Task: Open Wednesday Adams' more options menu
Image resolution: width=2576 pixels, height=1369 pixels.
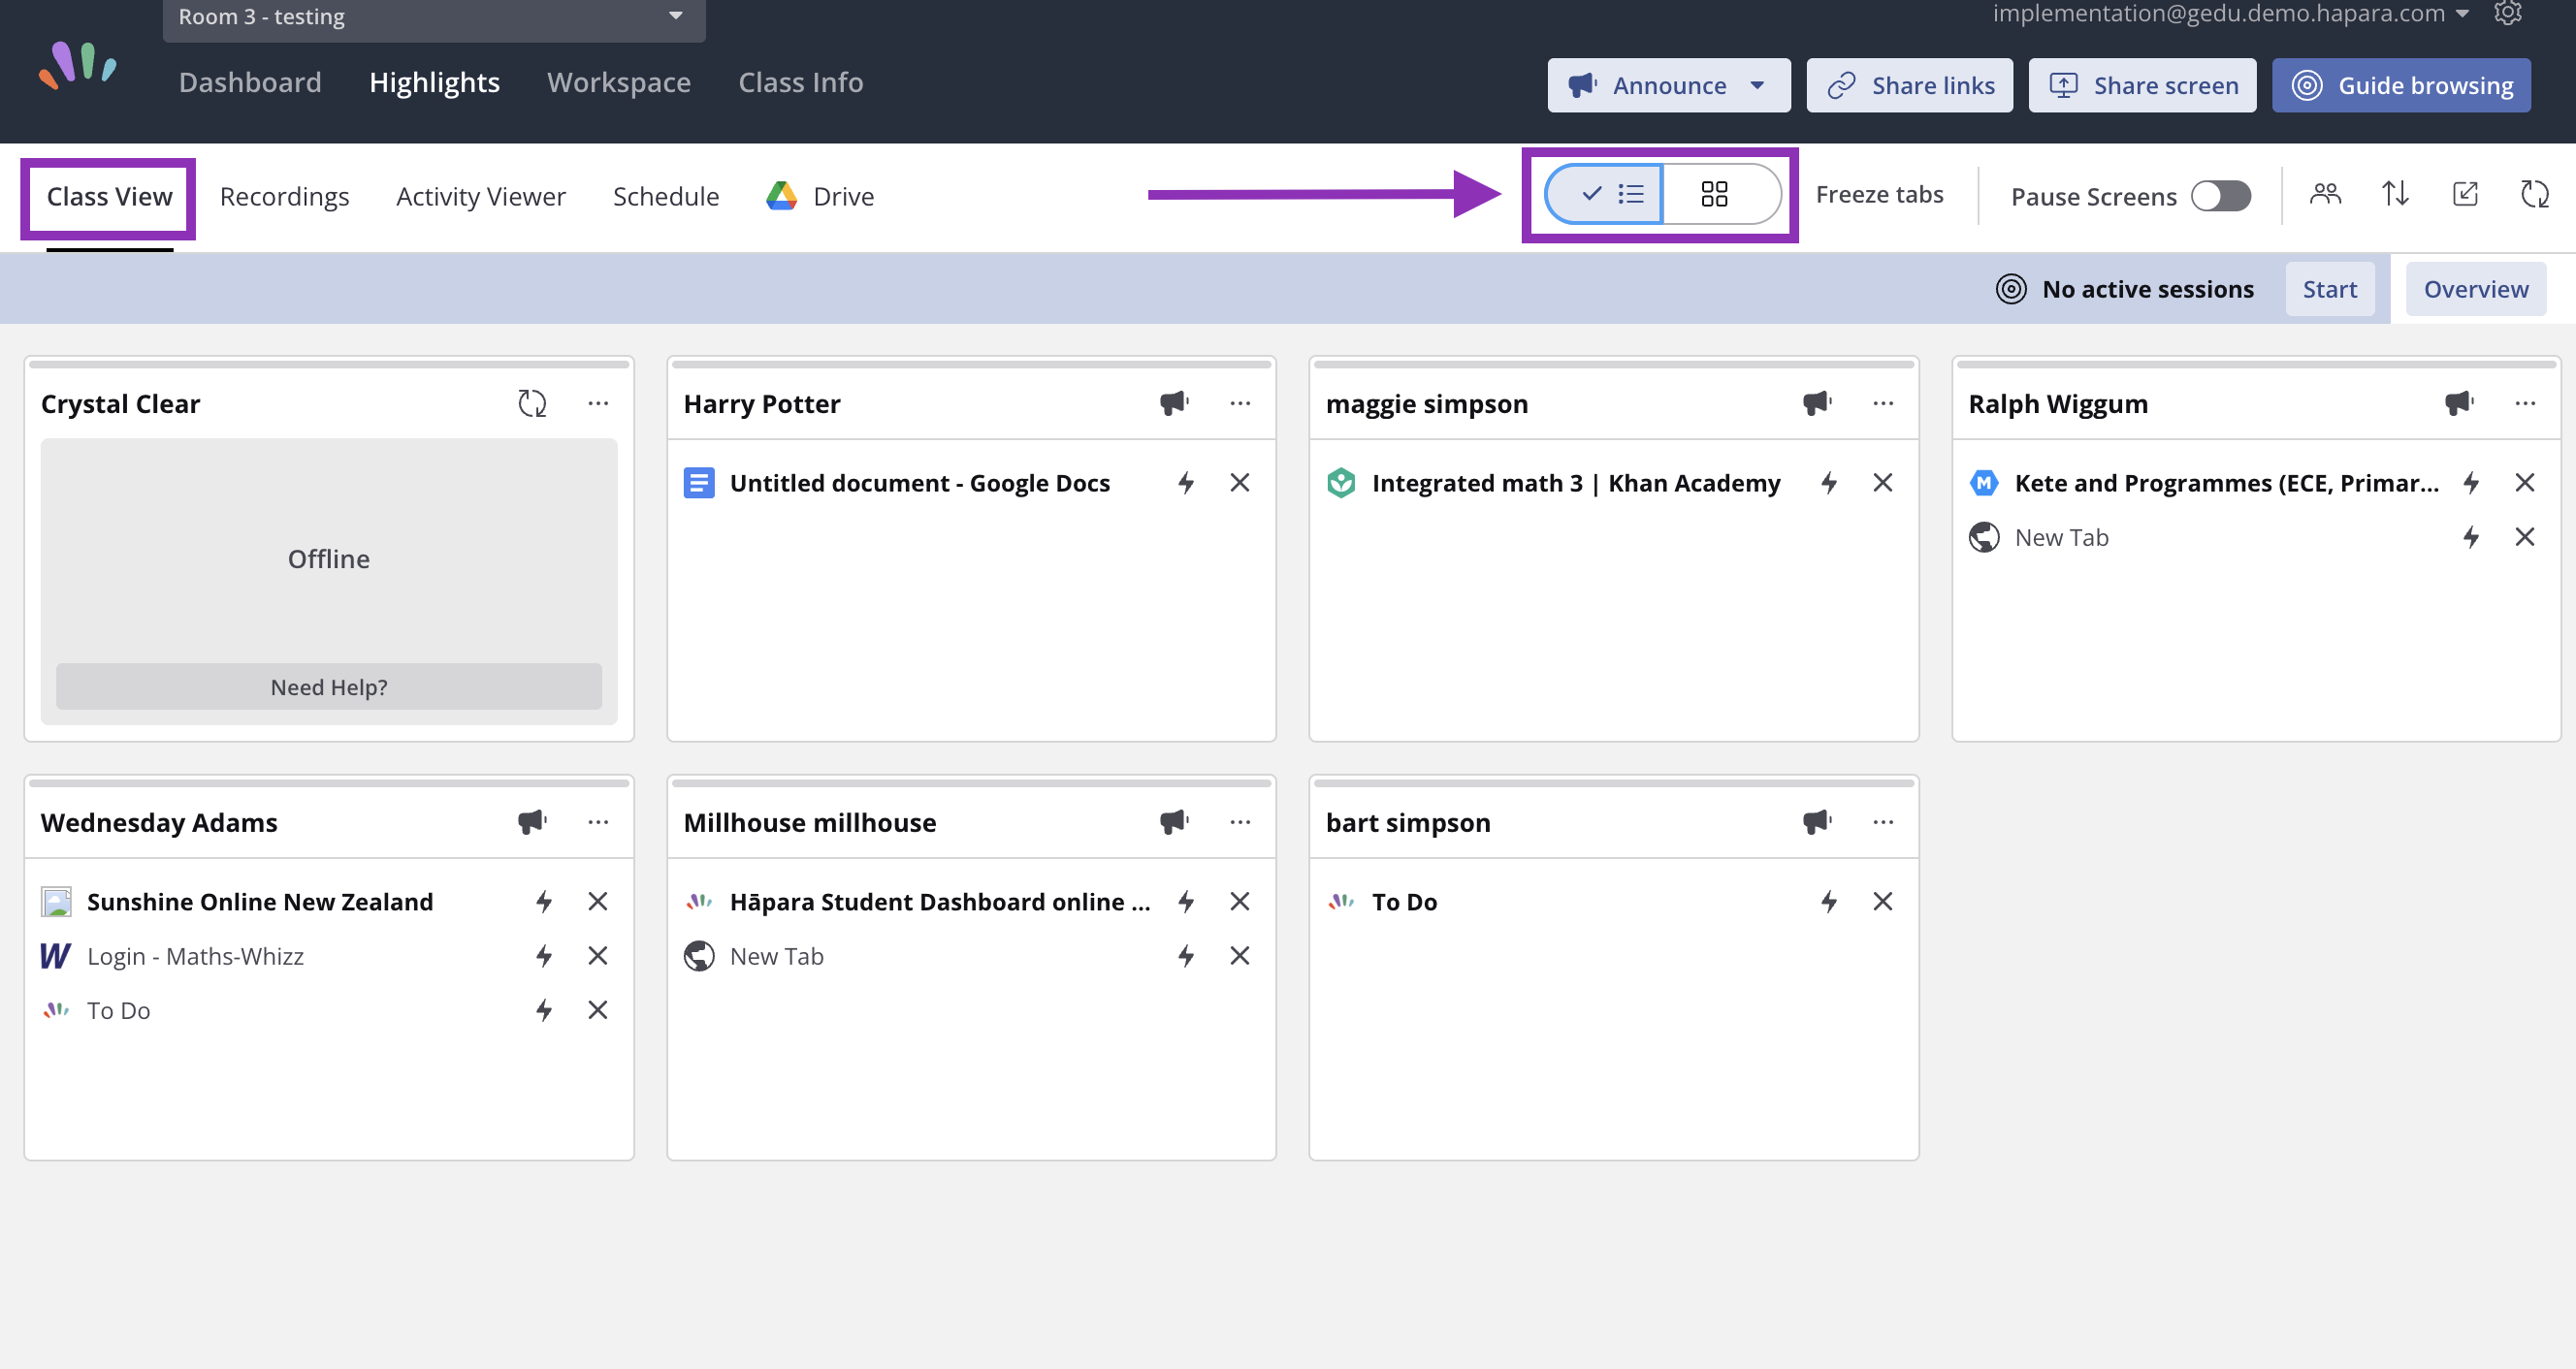Action: [x=598, y=823]
